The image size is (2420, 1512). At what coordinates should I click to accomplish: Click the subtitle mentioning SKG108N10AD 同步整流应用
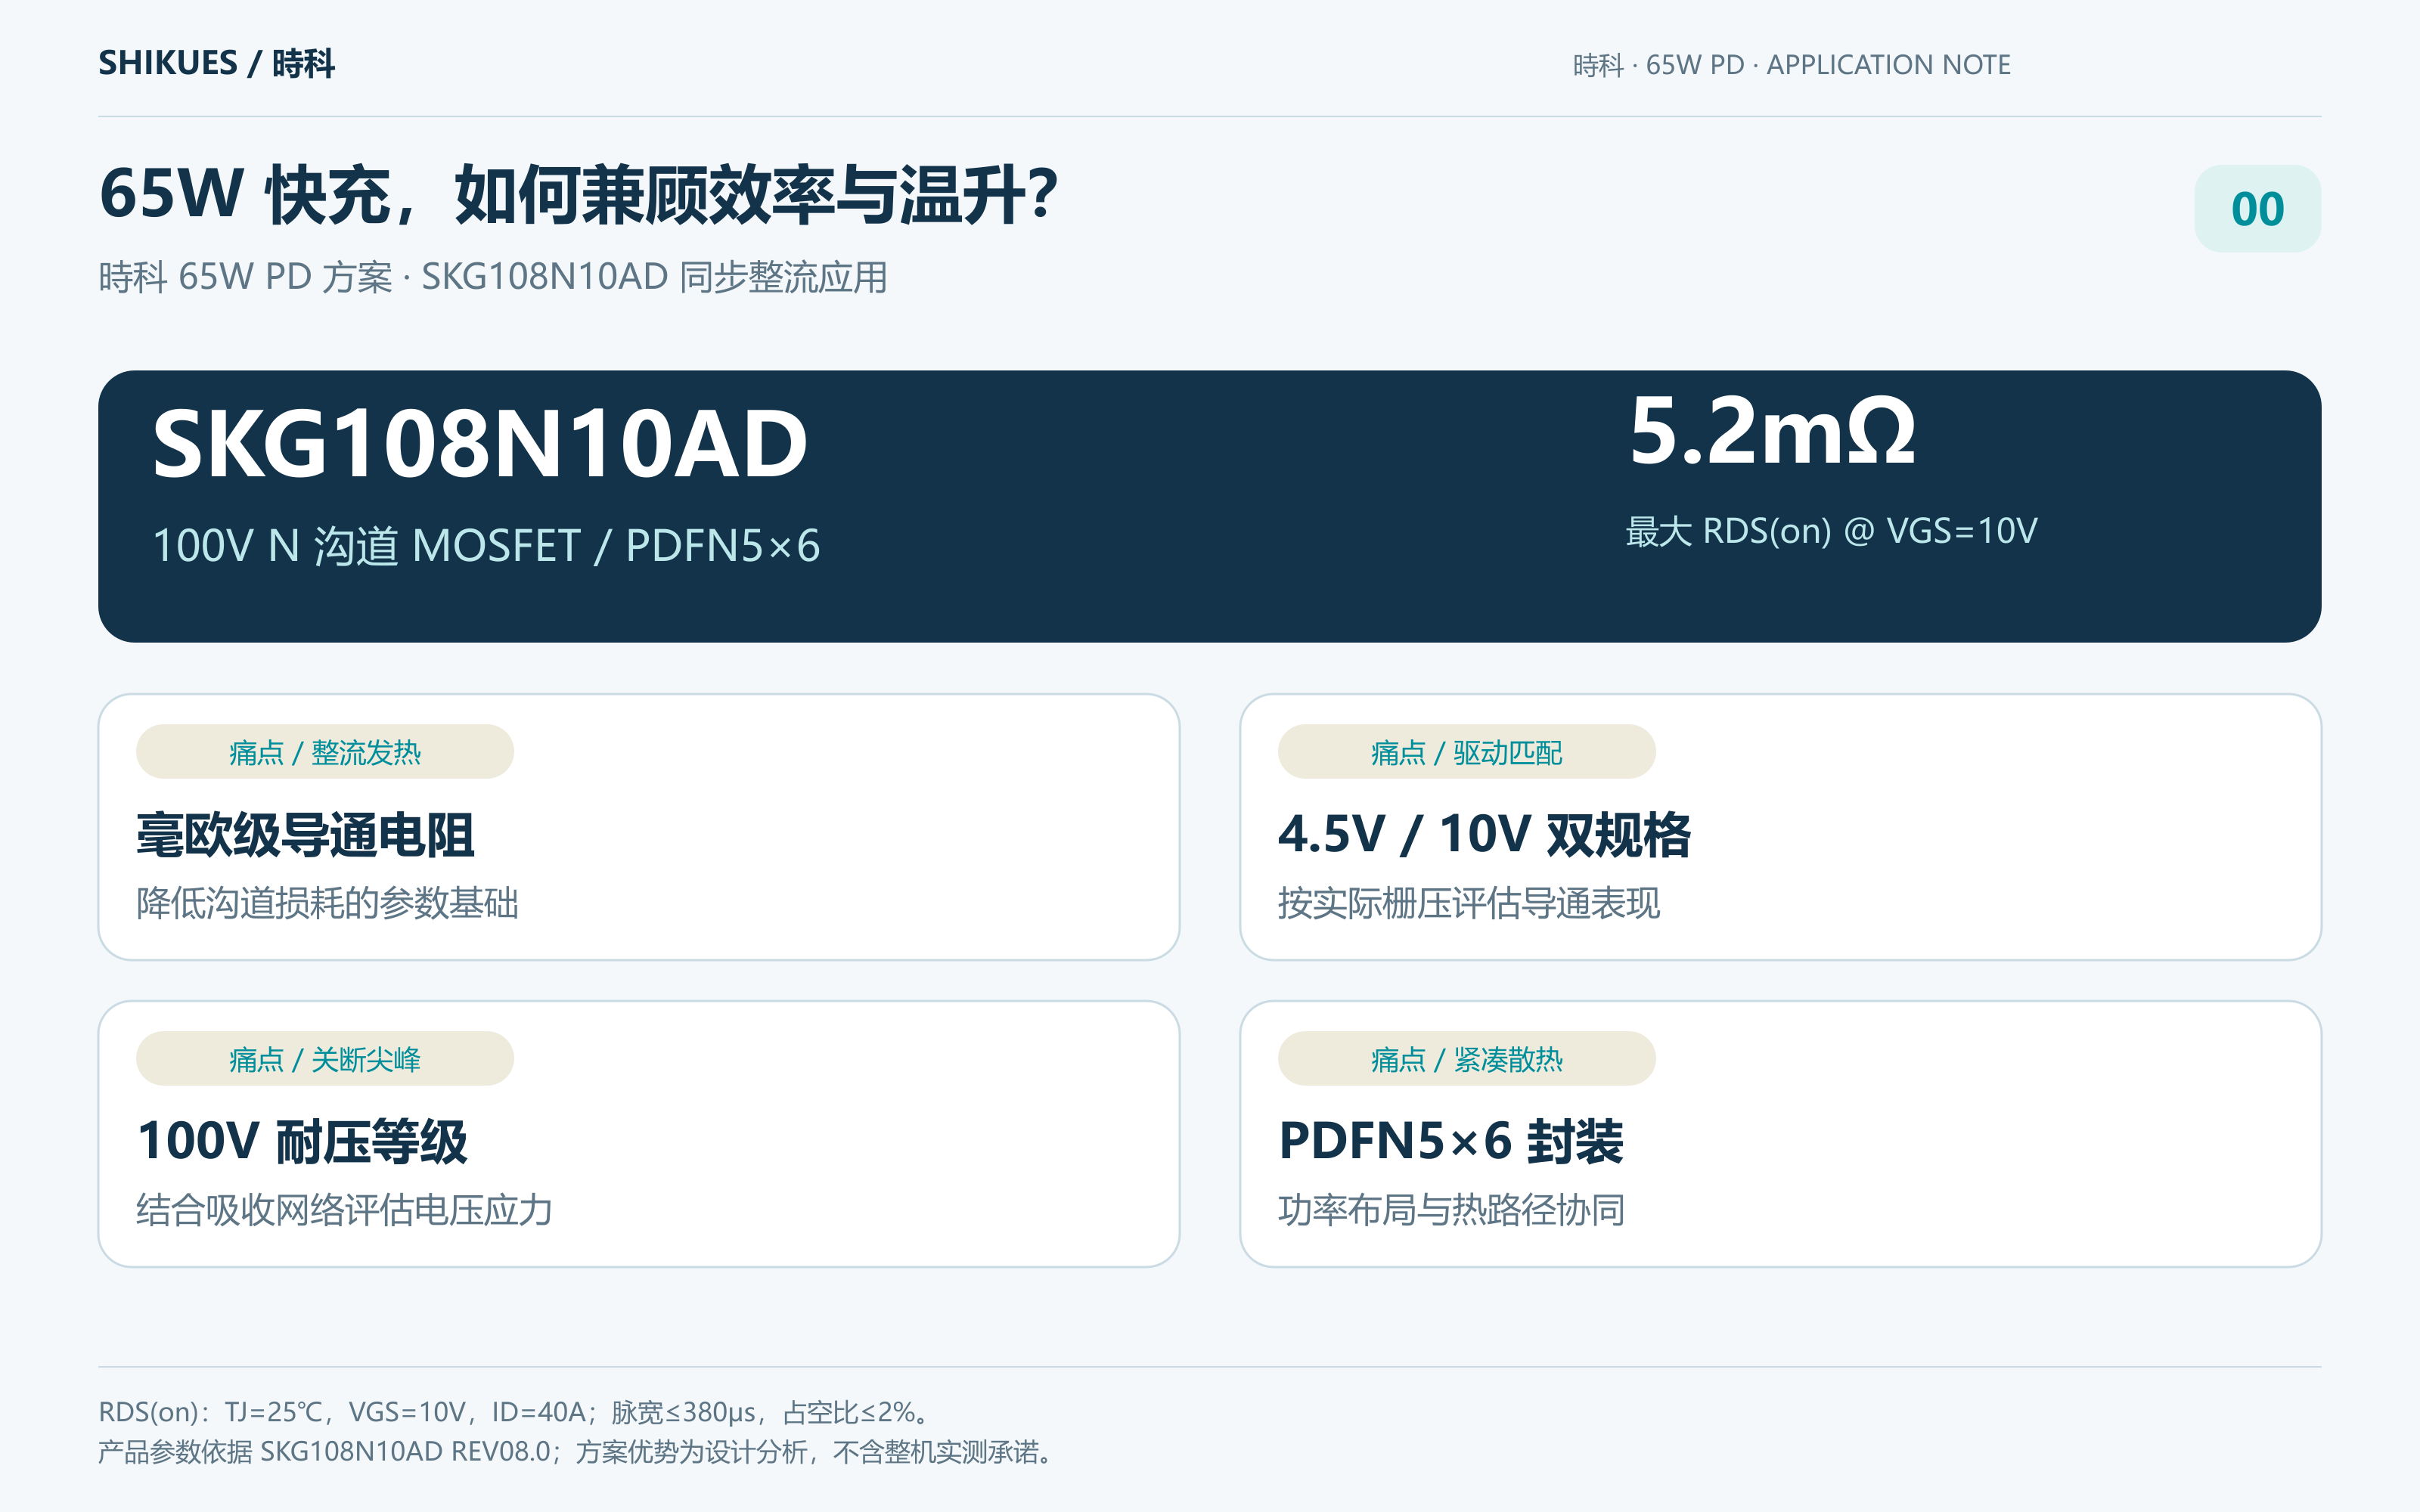pos(493,277)
